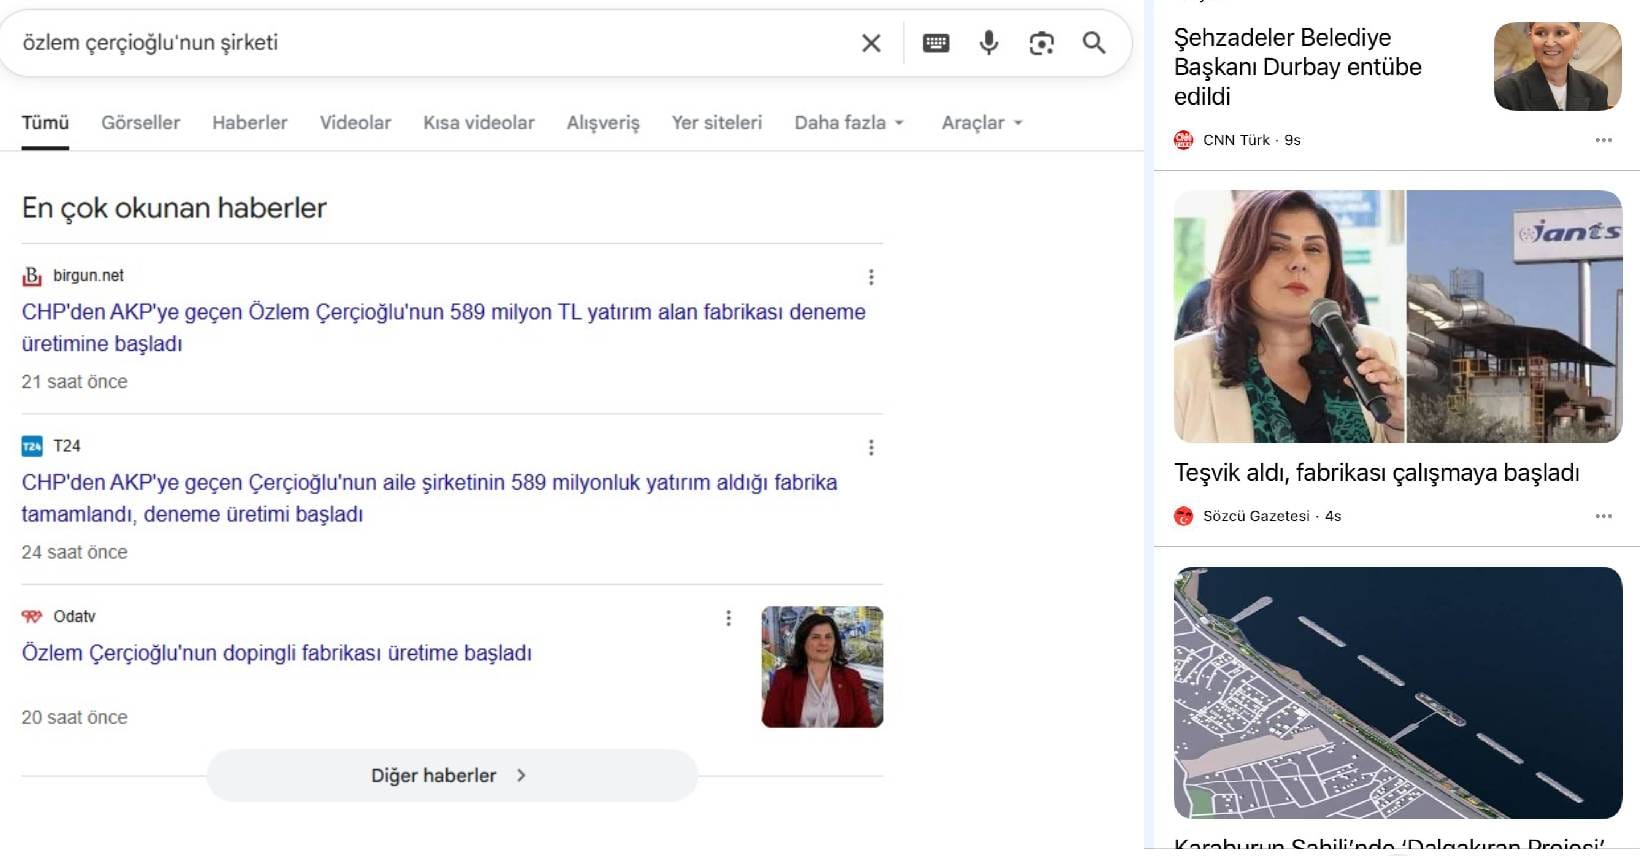
Task: Open Odatv headline about dopingli fabrika
Action: pos(277,653)
